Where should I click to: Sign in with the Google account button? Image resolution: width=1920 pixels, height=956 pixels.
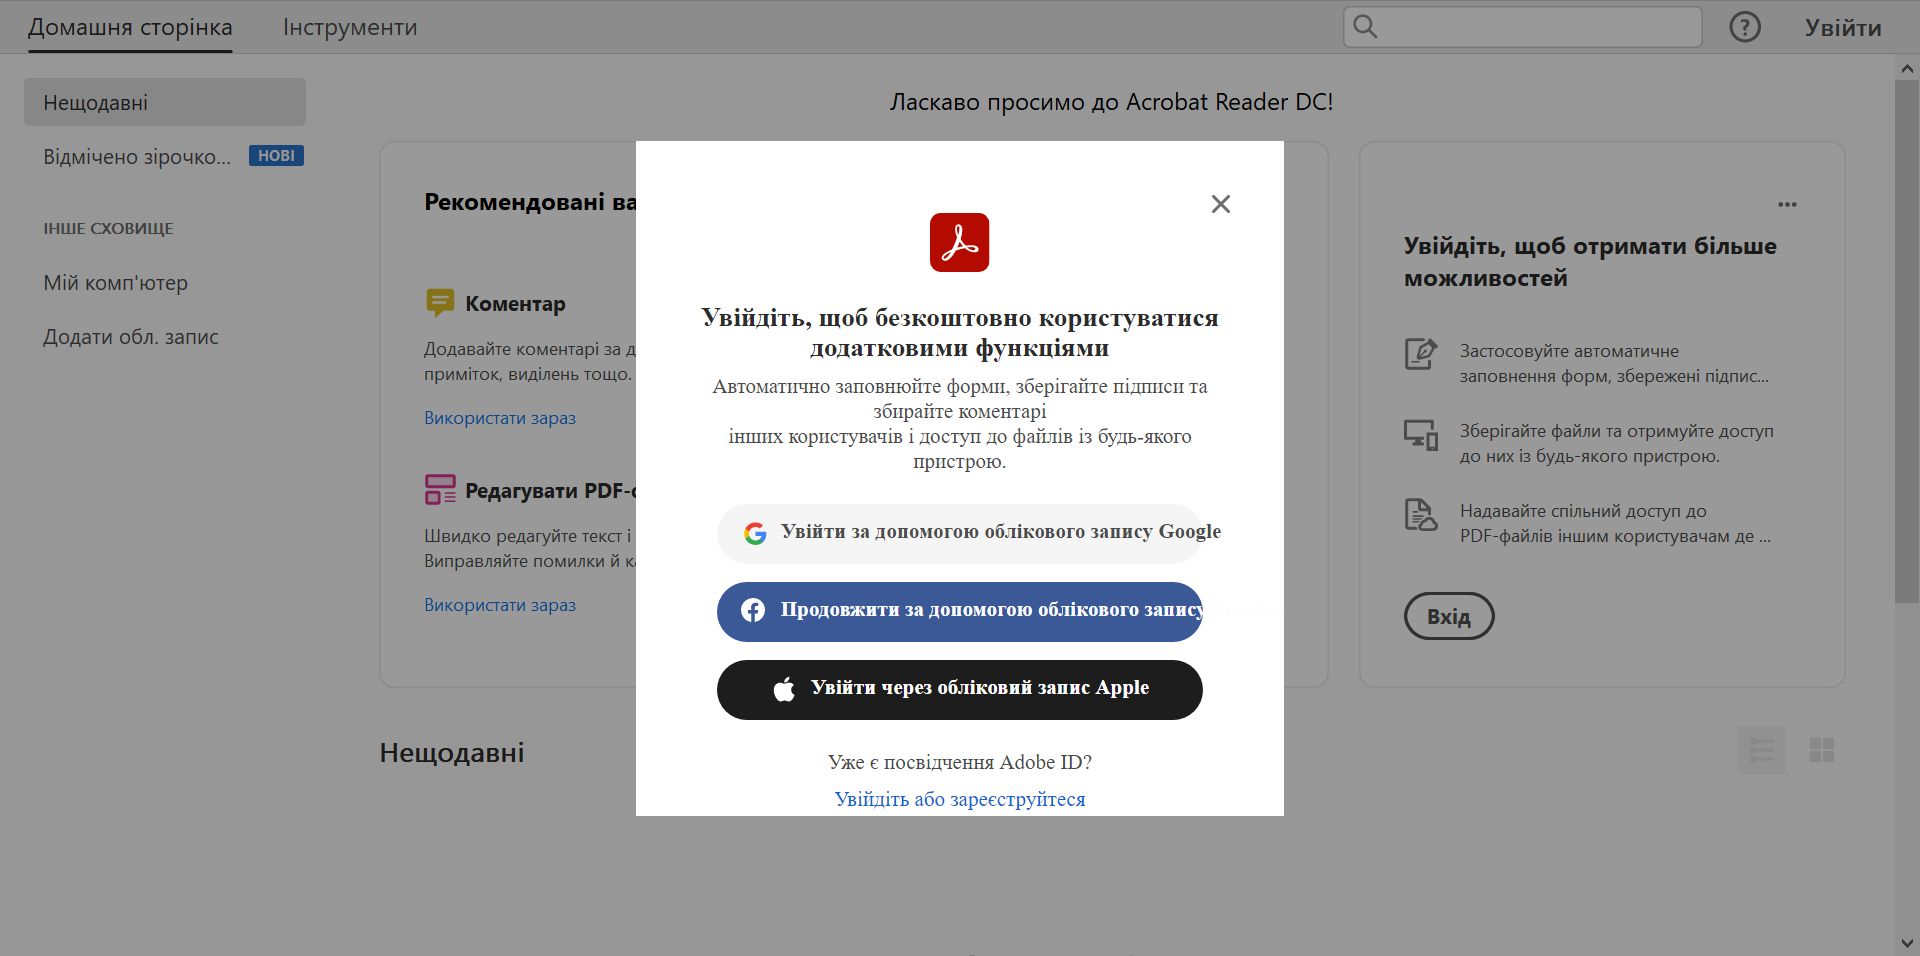(x=958, y=533)
